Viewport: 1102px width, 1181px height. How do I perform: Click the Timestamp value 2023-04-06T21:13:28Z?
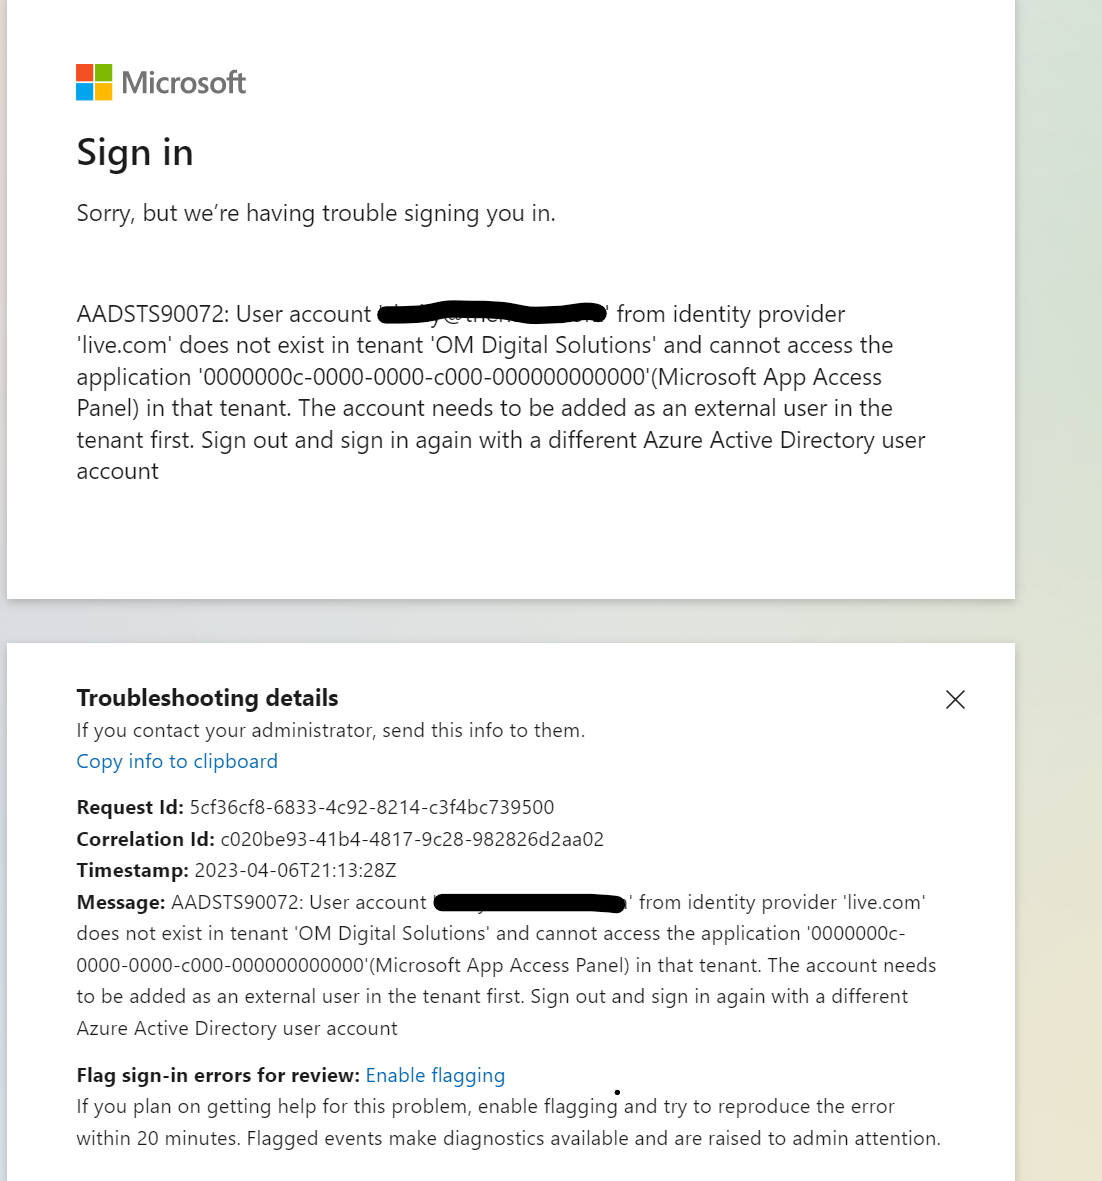click(x=295, y=871)
